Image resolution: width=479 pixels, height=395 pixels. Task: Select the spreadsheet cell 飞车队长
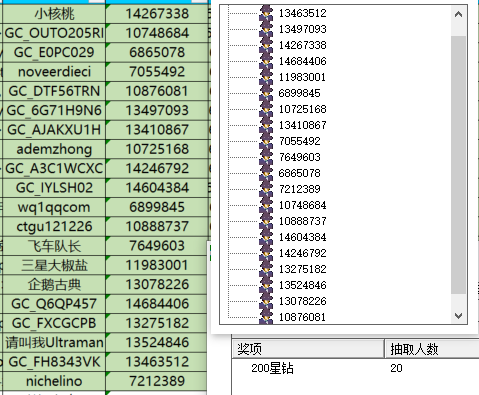(54, 246)
